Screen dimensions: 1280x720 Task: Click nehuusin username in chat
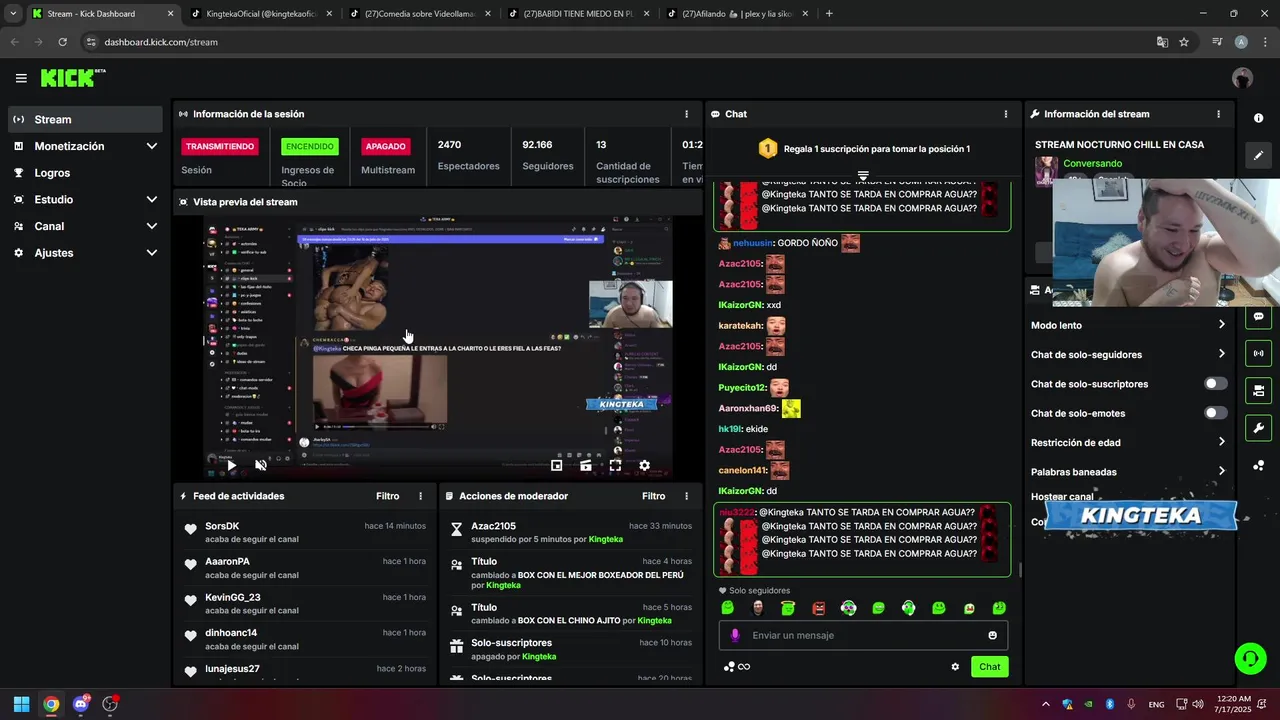752,243
